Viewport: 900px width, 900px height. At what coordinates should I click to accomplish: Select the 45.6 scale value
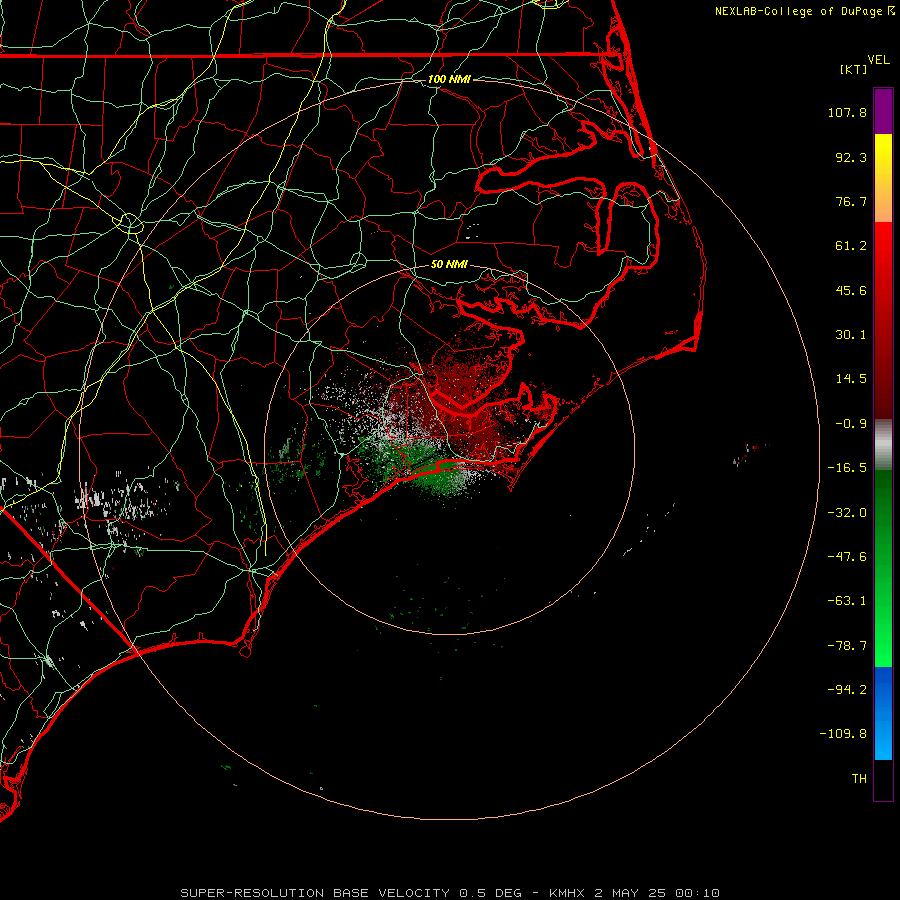pyautogui.click(x=851, y=290)
